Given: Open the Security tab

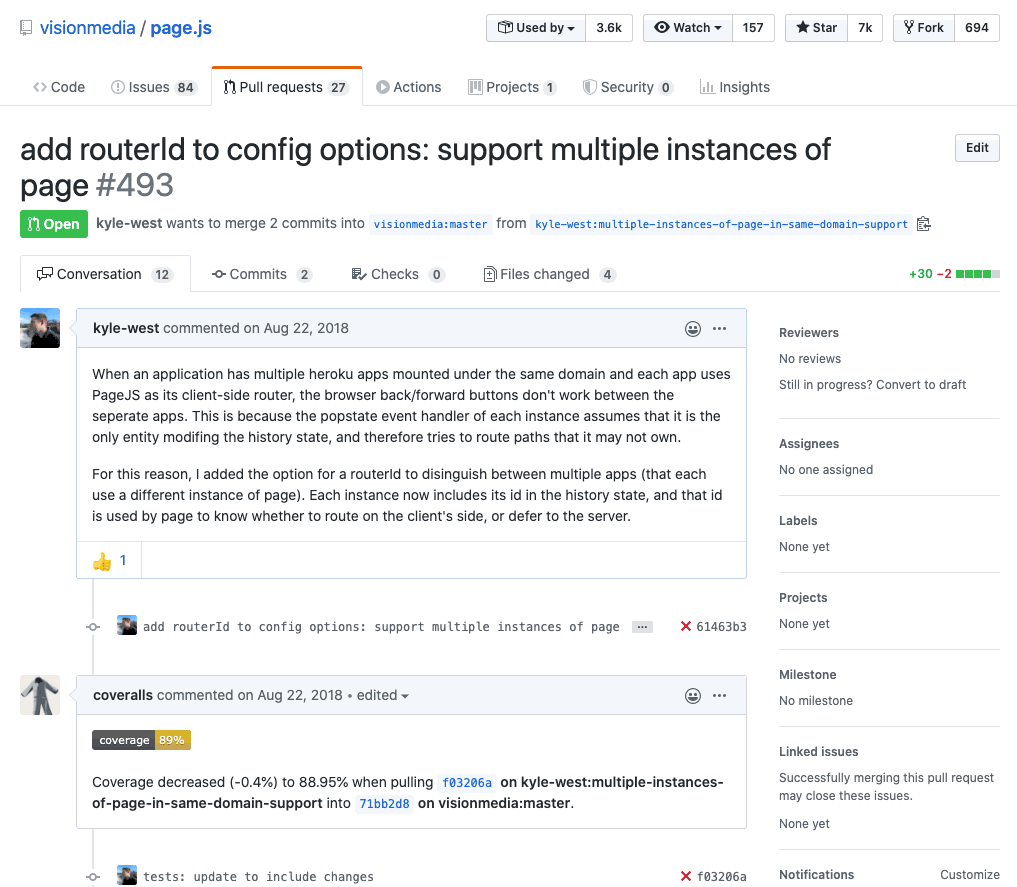Looking at the screenshot, I should click(x=628, y=87).
